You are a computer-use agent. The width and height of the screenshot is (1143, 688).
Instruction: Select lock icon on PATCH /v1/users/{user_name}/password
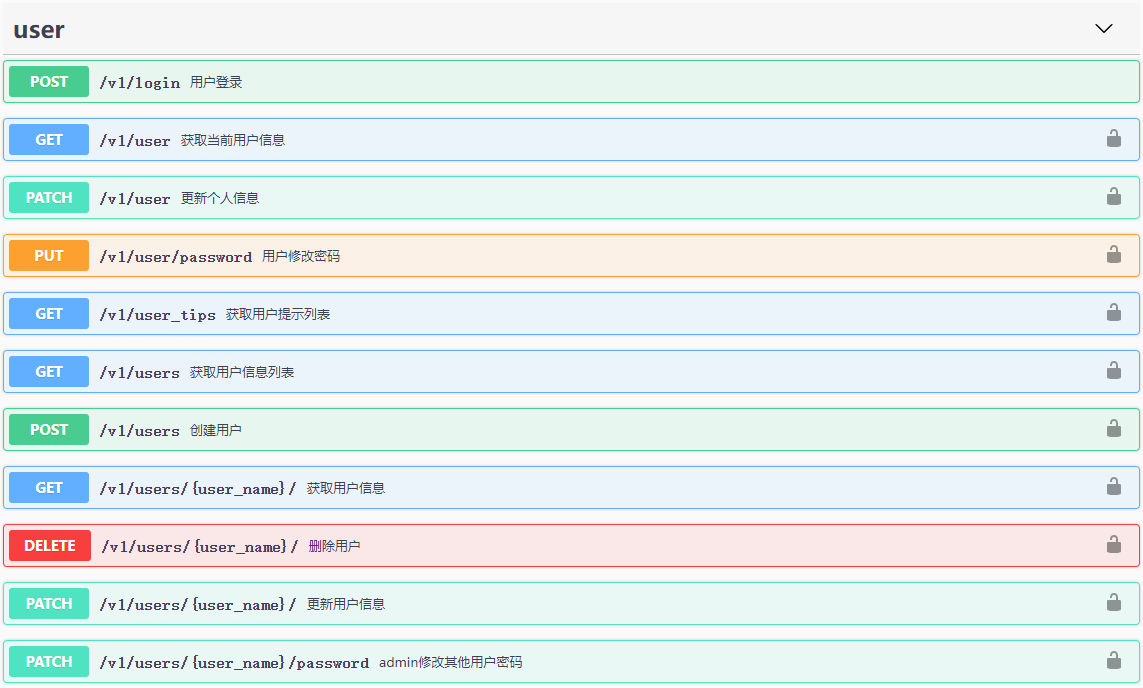coord(1116,661)
